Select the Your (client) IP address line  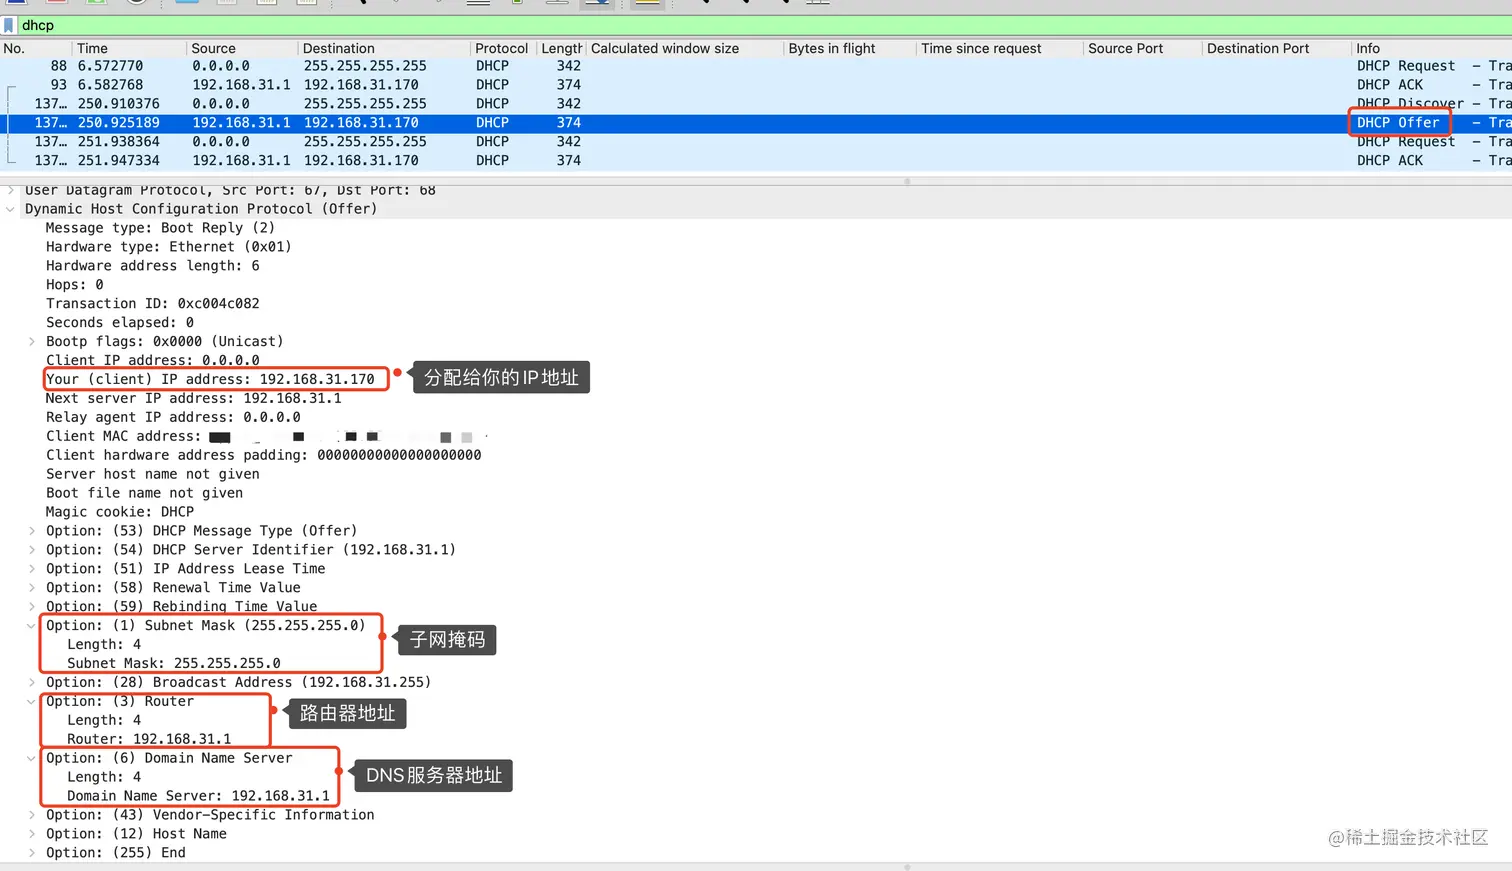210,380
